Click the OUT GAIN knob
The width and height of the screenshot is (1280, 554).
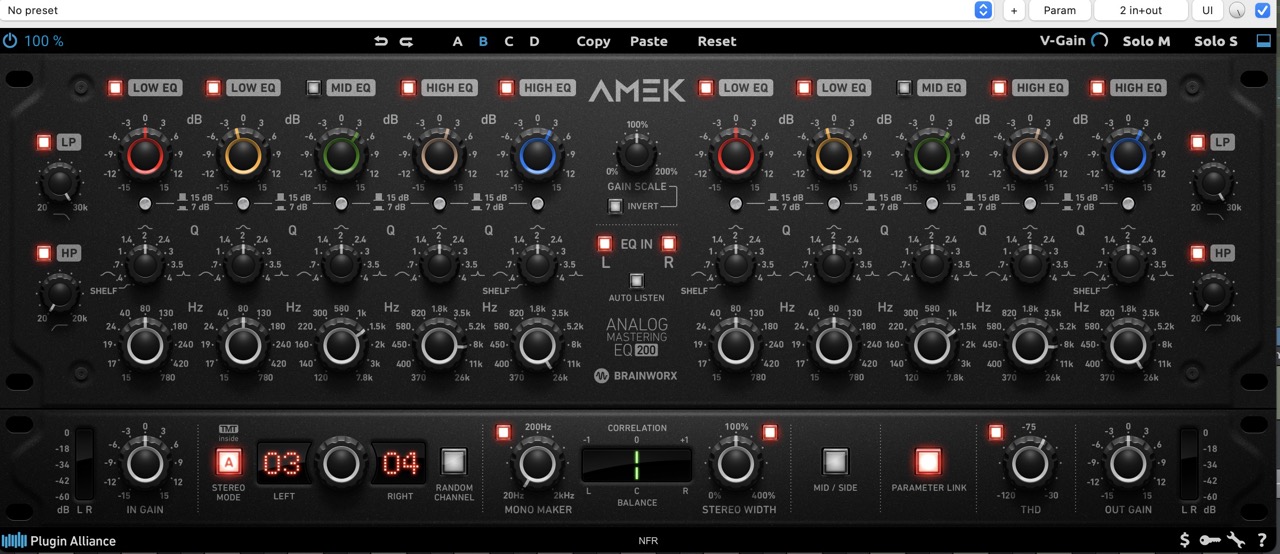1128,464
